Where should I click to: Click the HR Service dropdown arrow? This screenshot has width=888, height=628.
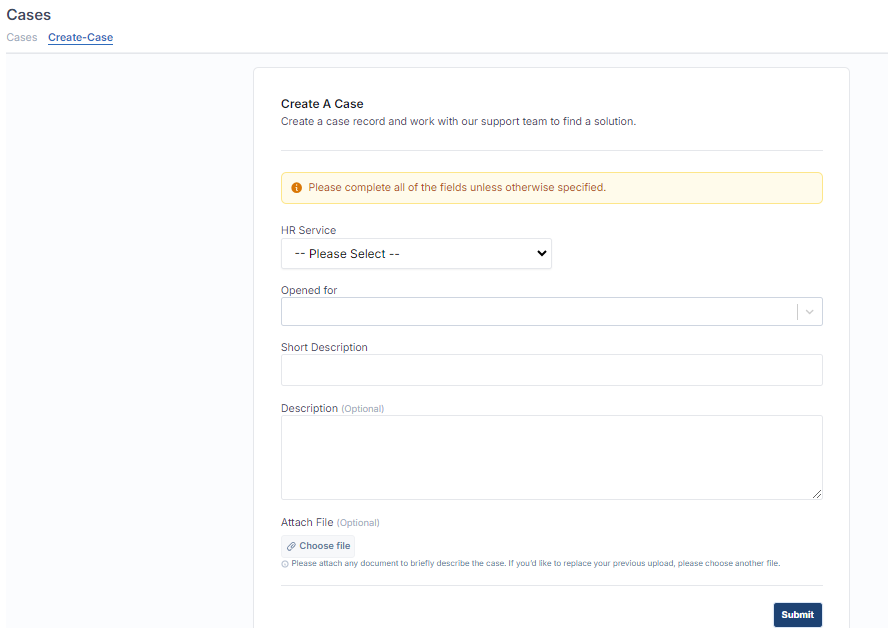pyautogui.click(x=541, y=253)
